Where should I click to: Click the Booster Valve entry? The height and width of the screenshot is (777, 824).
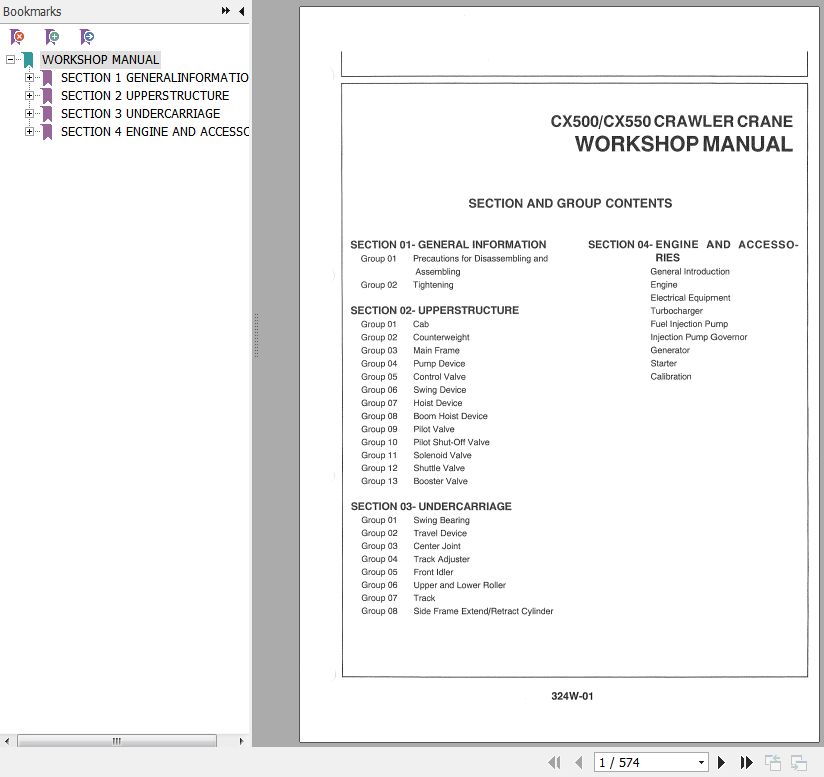tap(440, 481)
